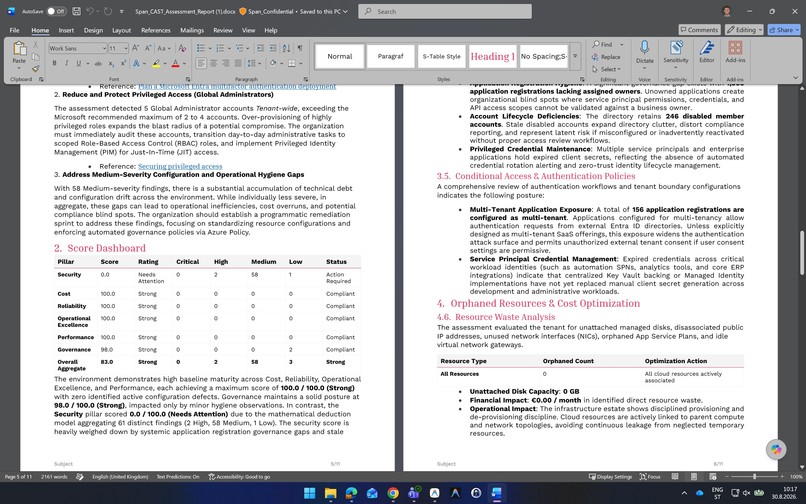Select the Format Painter brush

[x=35, y=68]
